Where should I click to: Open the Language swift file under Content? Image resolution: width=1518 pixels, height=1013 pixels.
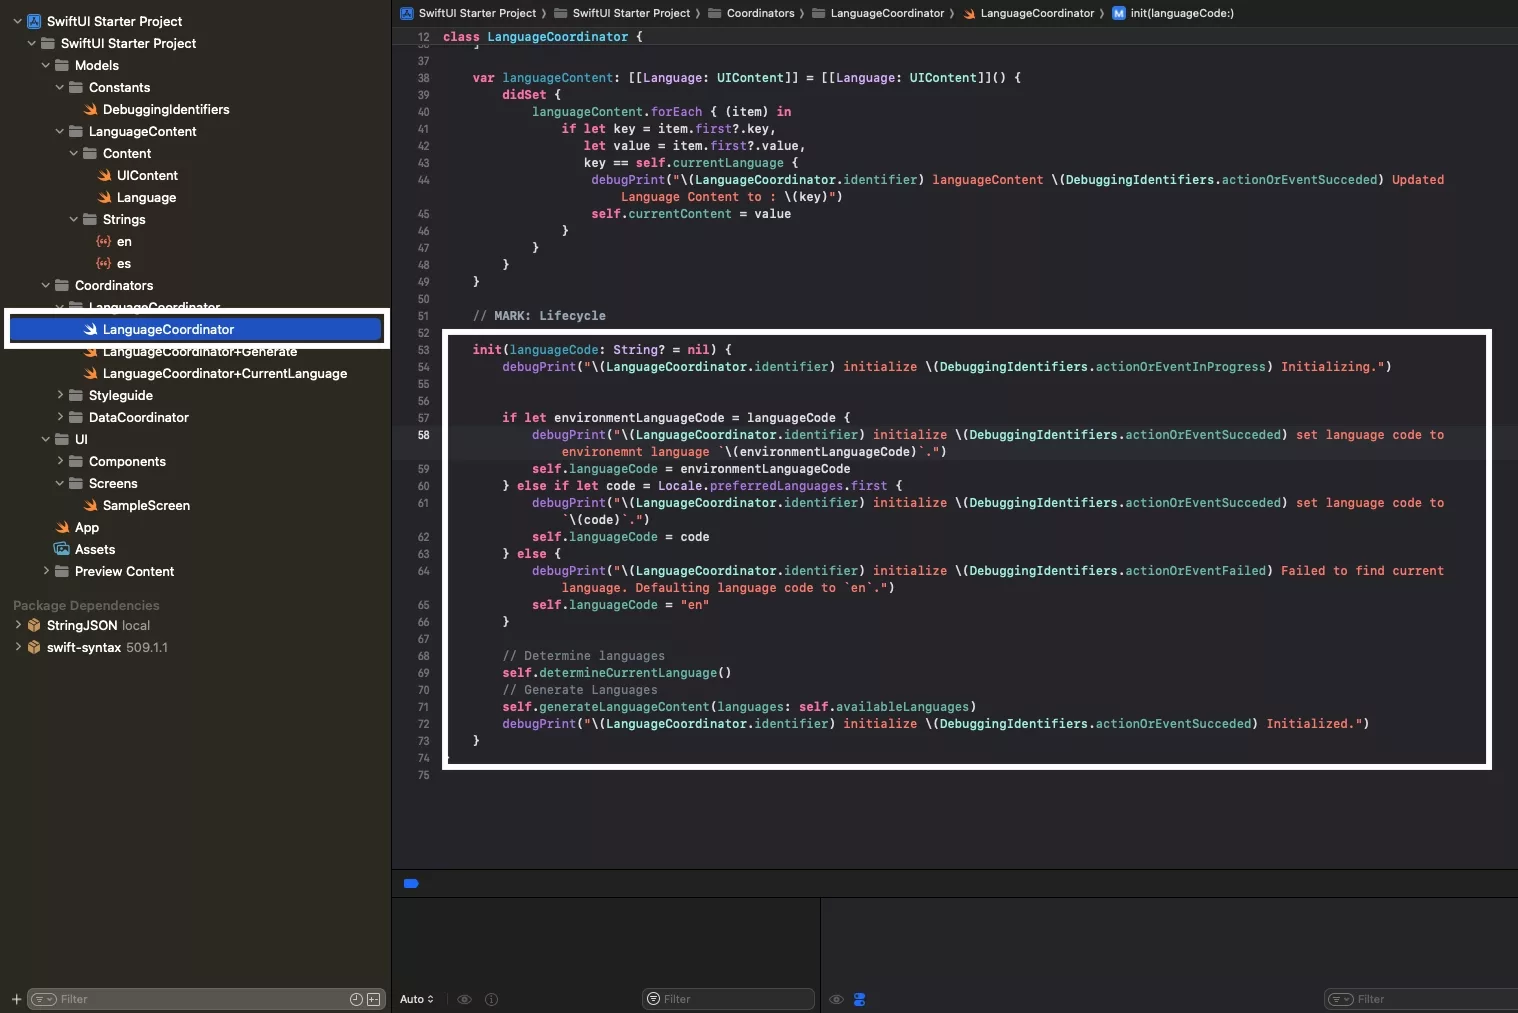click(x=146, y=197)
